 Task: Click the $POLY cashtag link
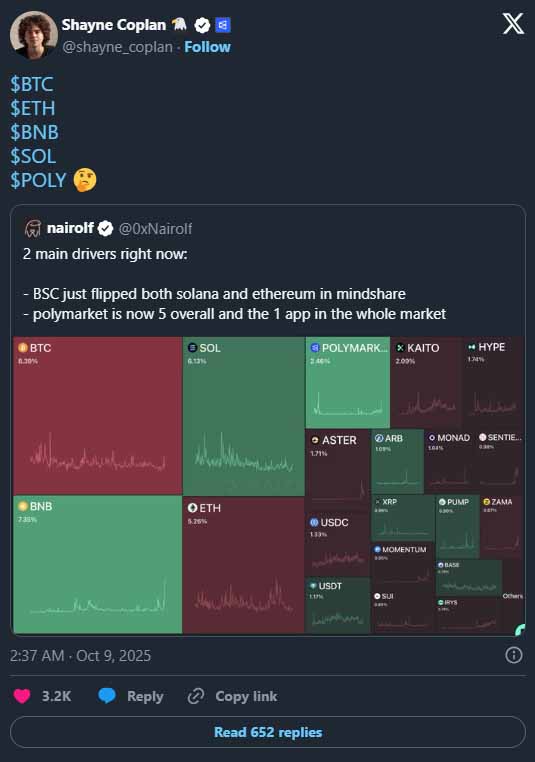pos(38,180)
